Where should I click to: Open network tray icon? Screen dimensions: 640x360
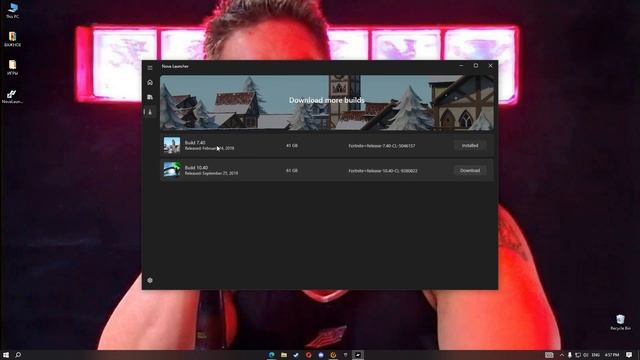click(x=578, y=355)
